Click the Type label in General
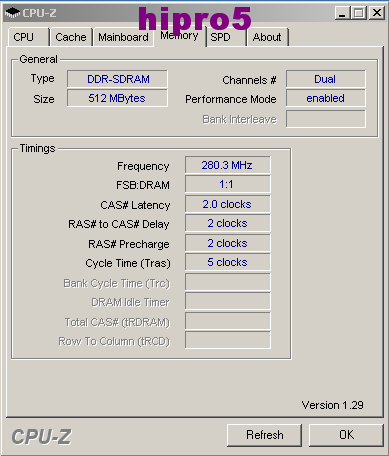389x456 pixels. (x=42, y=78)
